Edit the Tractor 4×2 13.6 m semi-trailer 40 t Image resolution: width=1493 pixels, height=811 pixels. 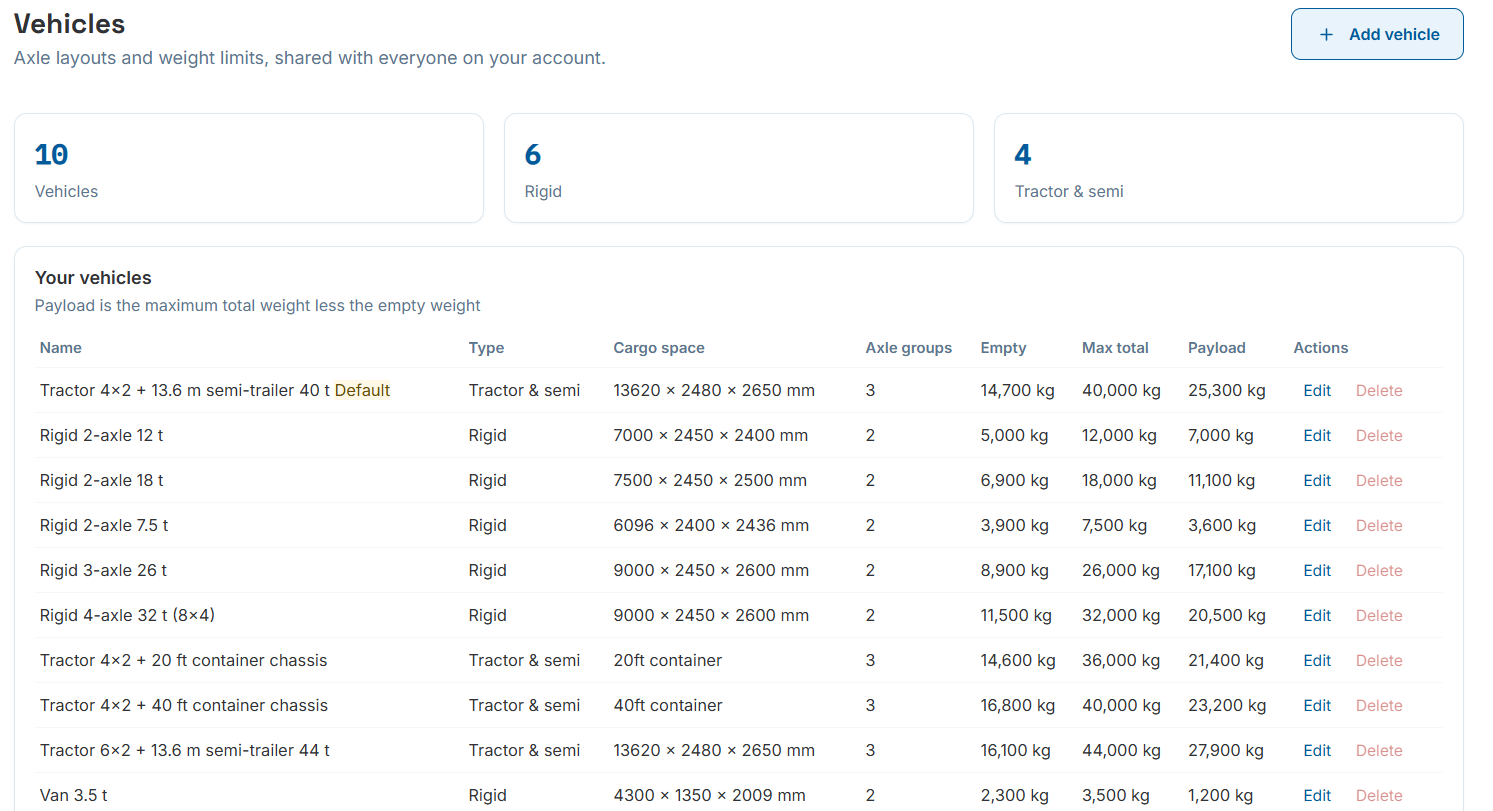point(1317,391)
